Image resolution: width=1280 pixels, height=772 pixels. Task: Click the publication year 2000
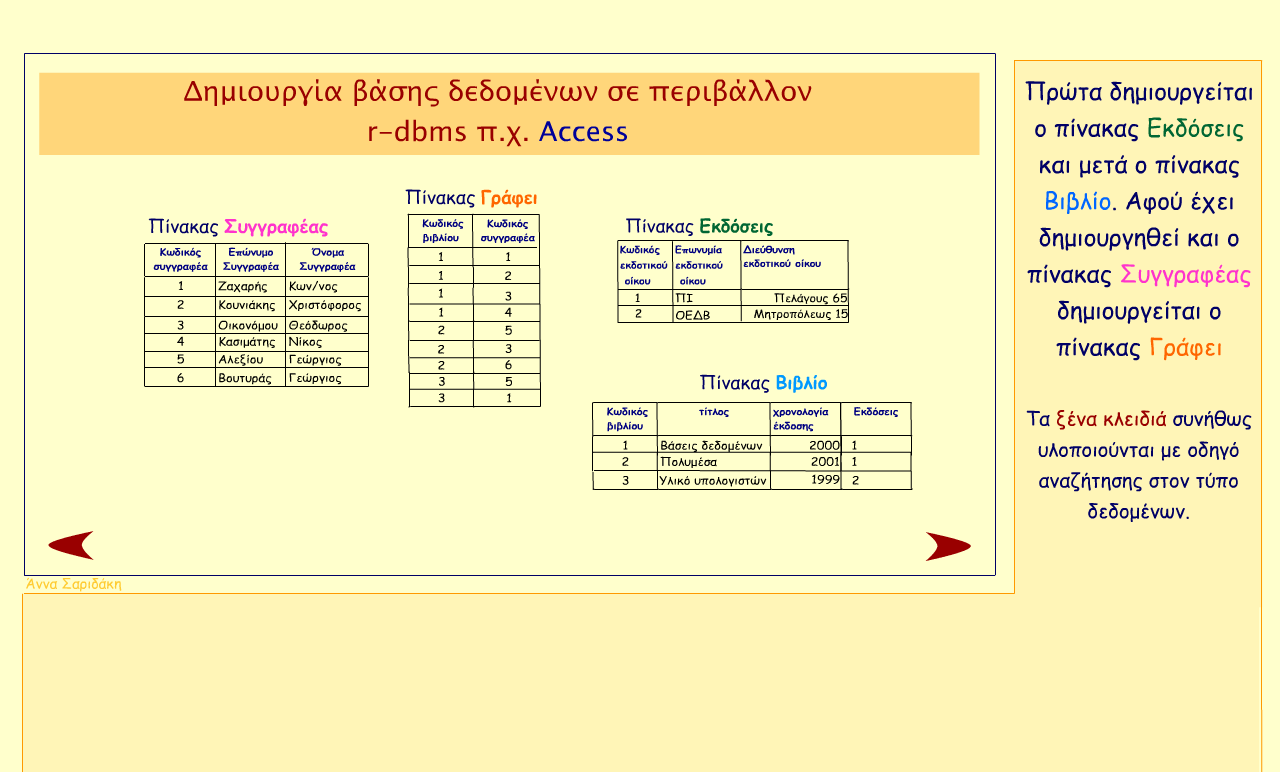pos(824,445)
